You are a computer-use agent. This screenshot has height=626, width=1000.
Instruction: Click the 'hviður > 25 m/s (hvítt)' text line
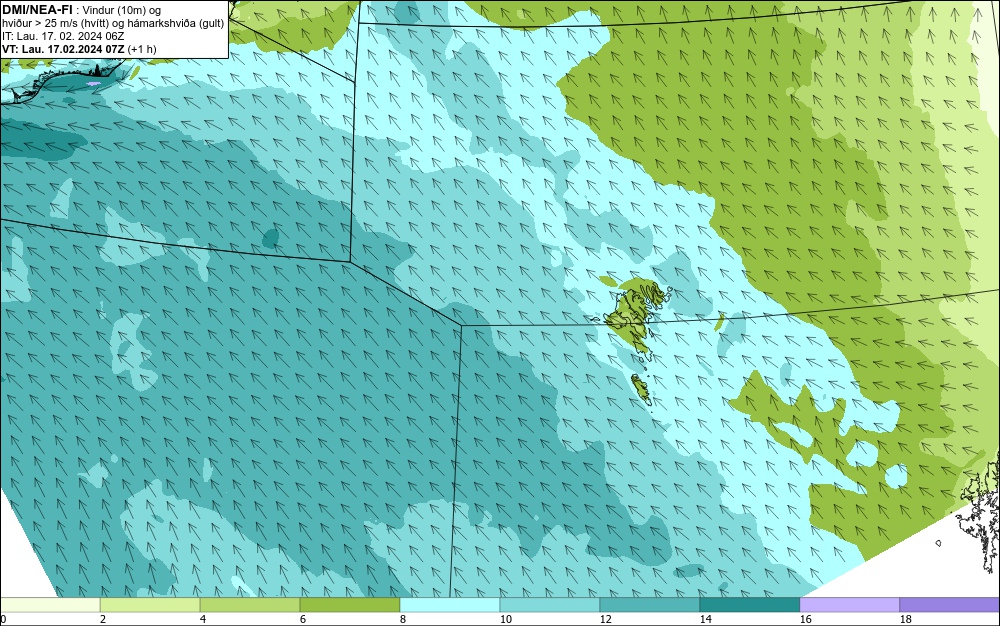(55, 23)
